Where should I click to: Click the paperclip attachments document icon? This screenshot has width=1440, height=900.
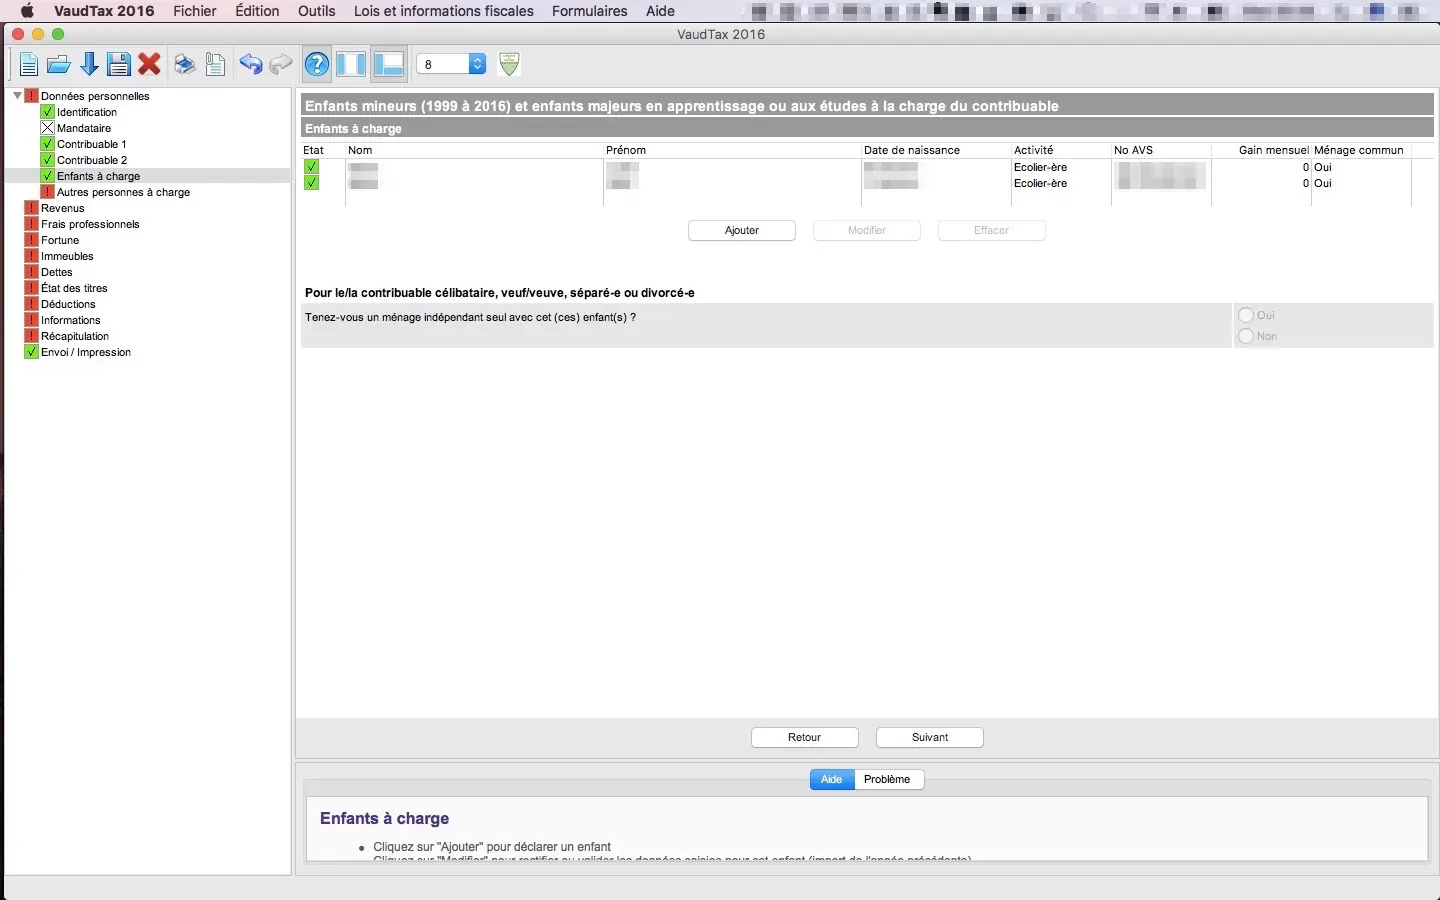(x=215, y=65)
